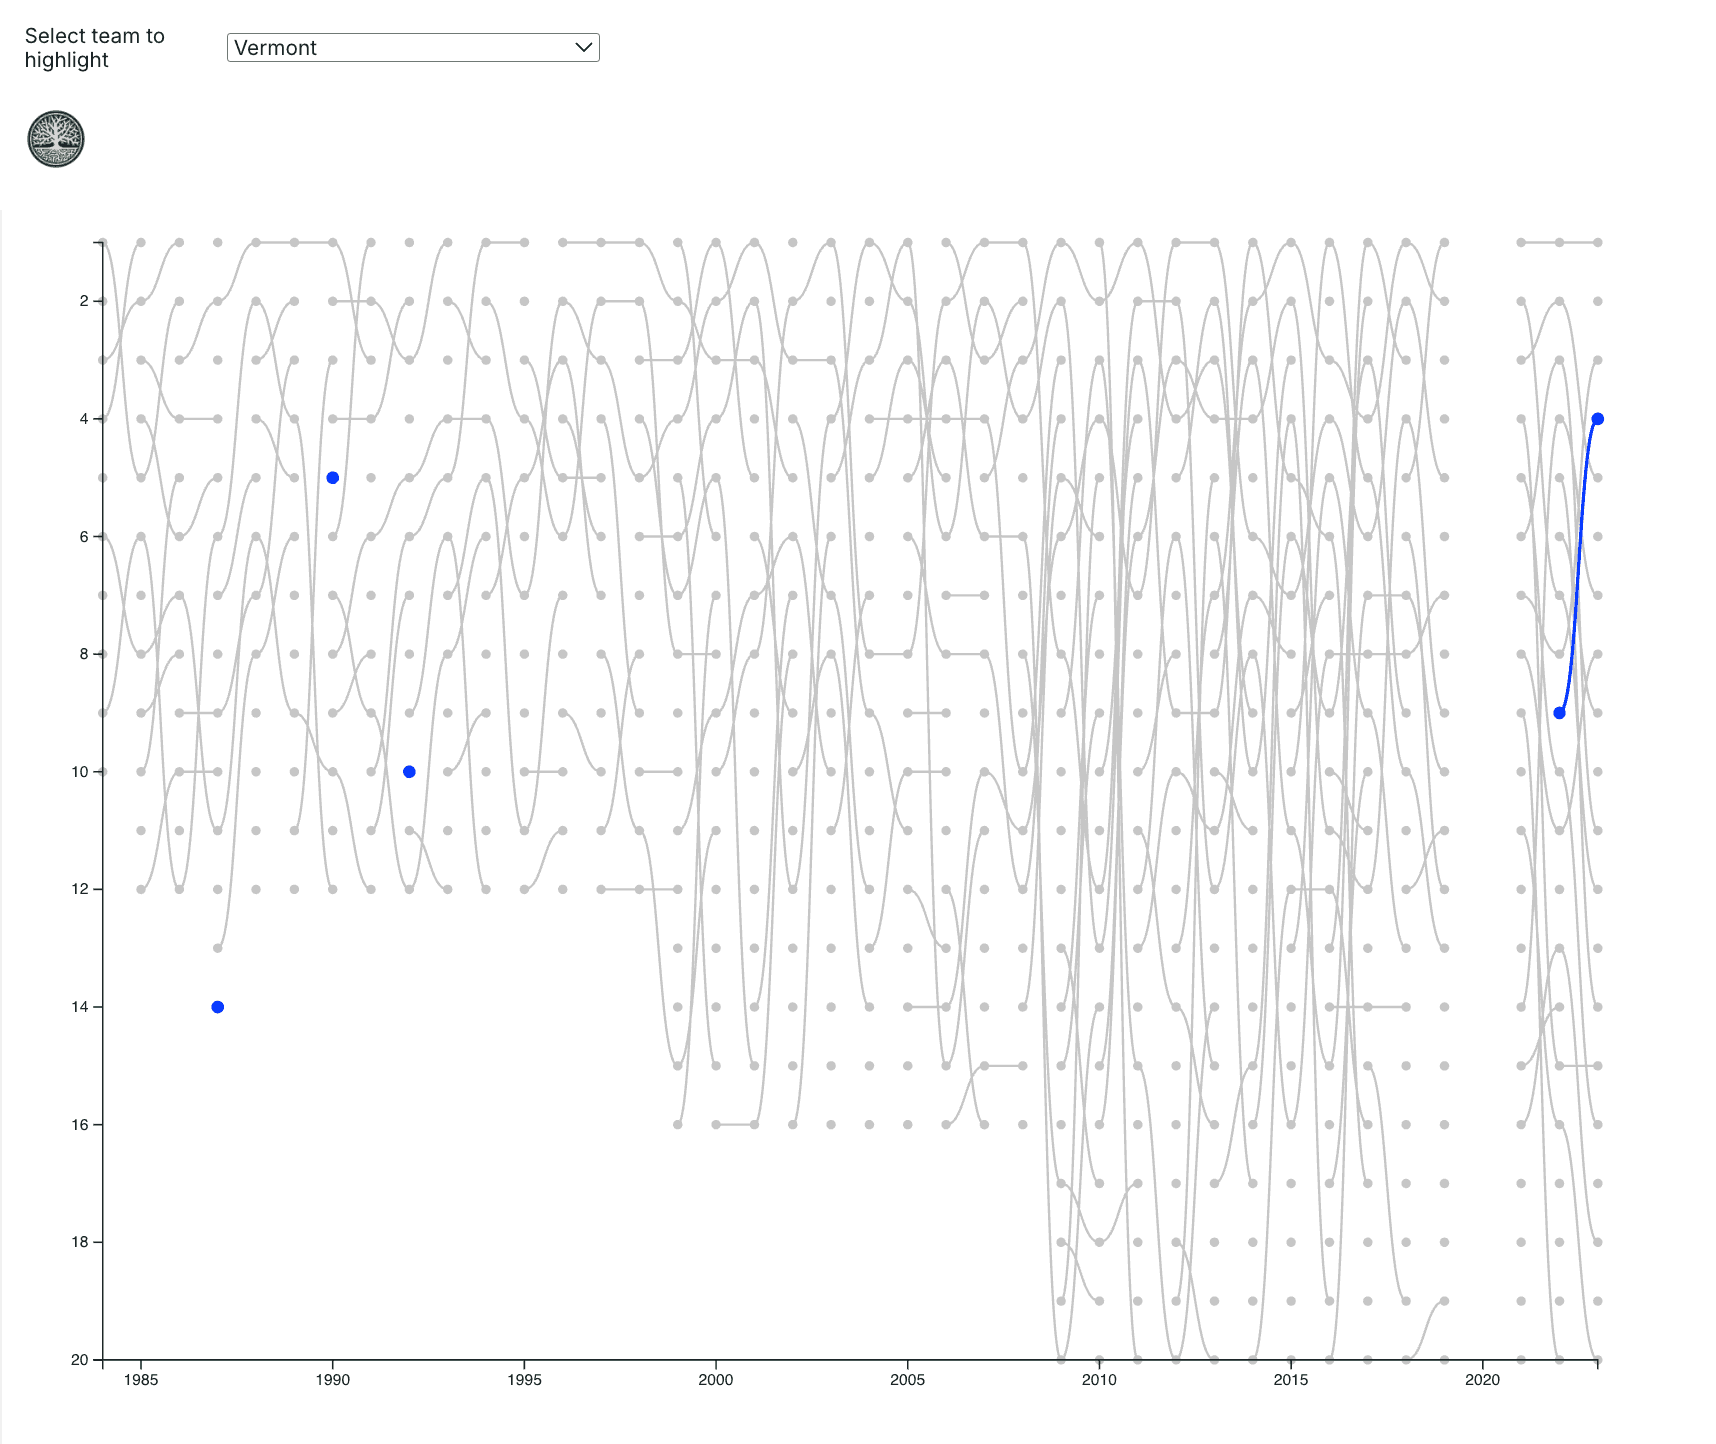Select the blue Vermont dot at rank 14
Viewport: 1716px width, 1444px height.
tap(218, 1007)
